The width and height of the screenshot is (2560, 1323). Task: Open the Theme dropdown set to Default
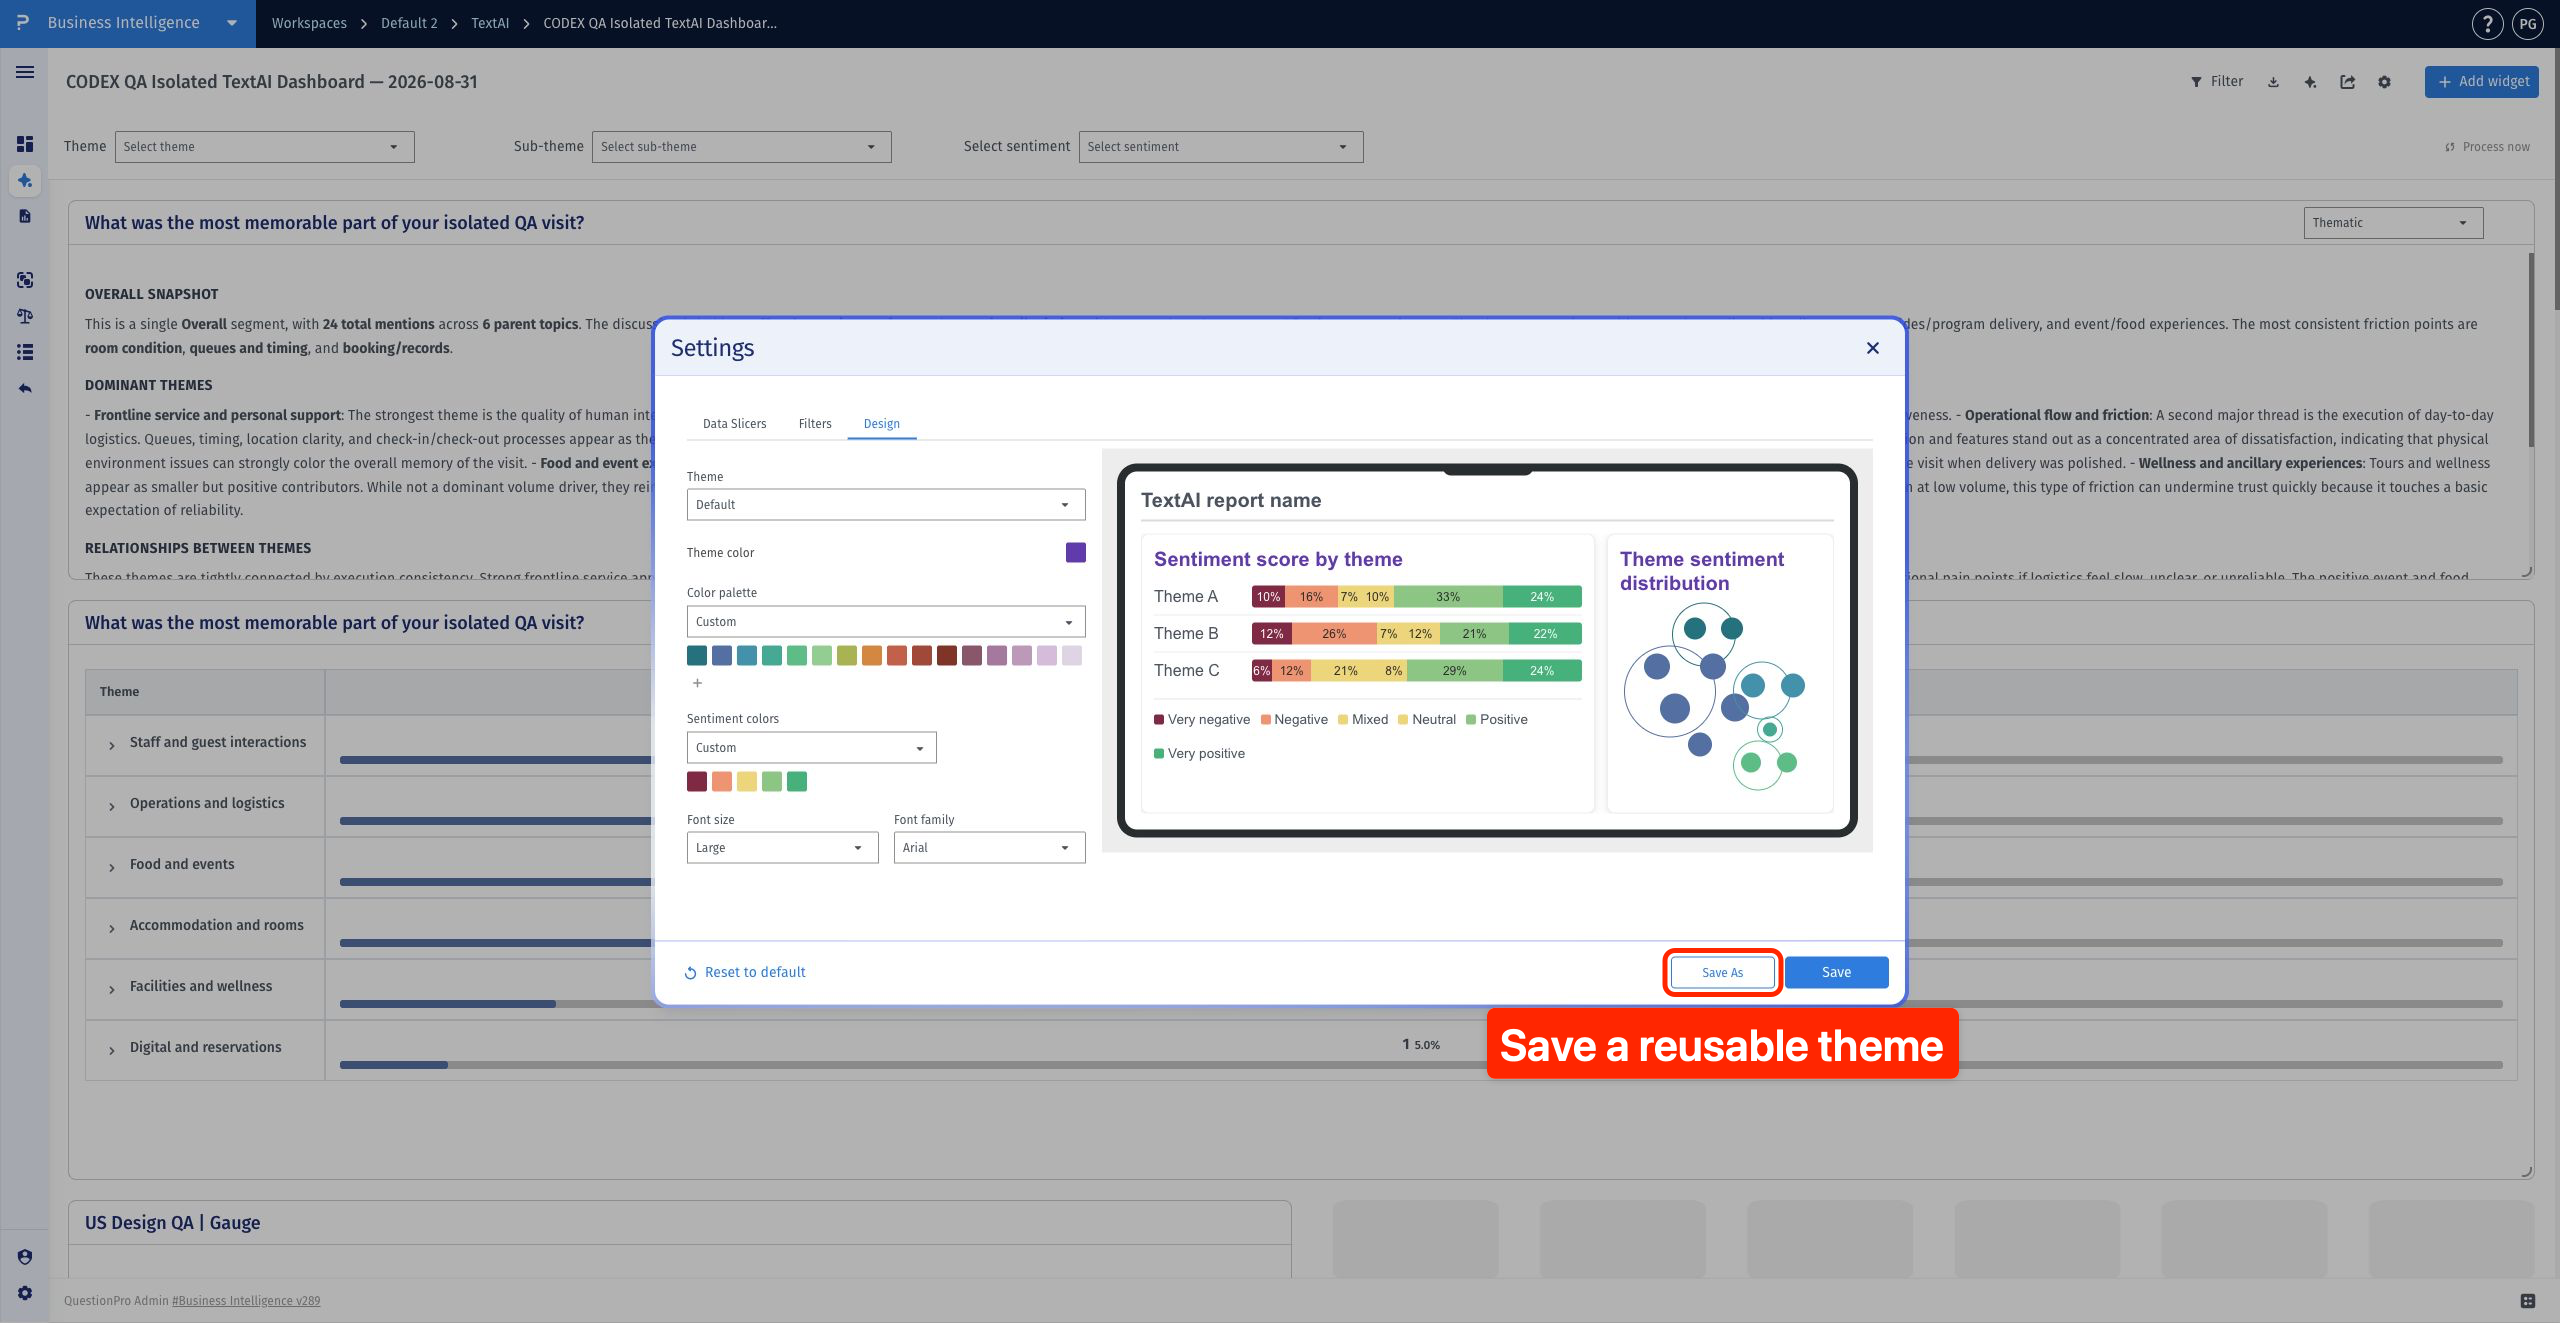(885, 504)
